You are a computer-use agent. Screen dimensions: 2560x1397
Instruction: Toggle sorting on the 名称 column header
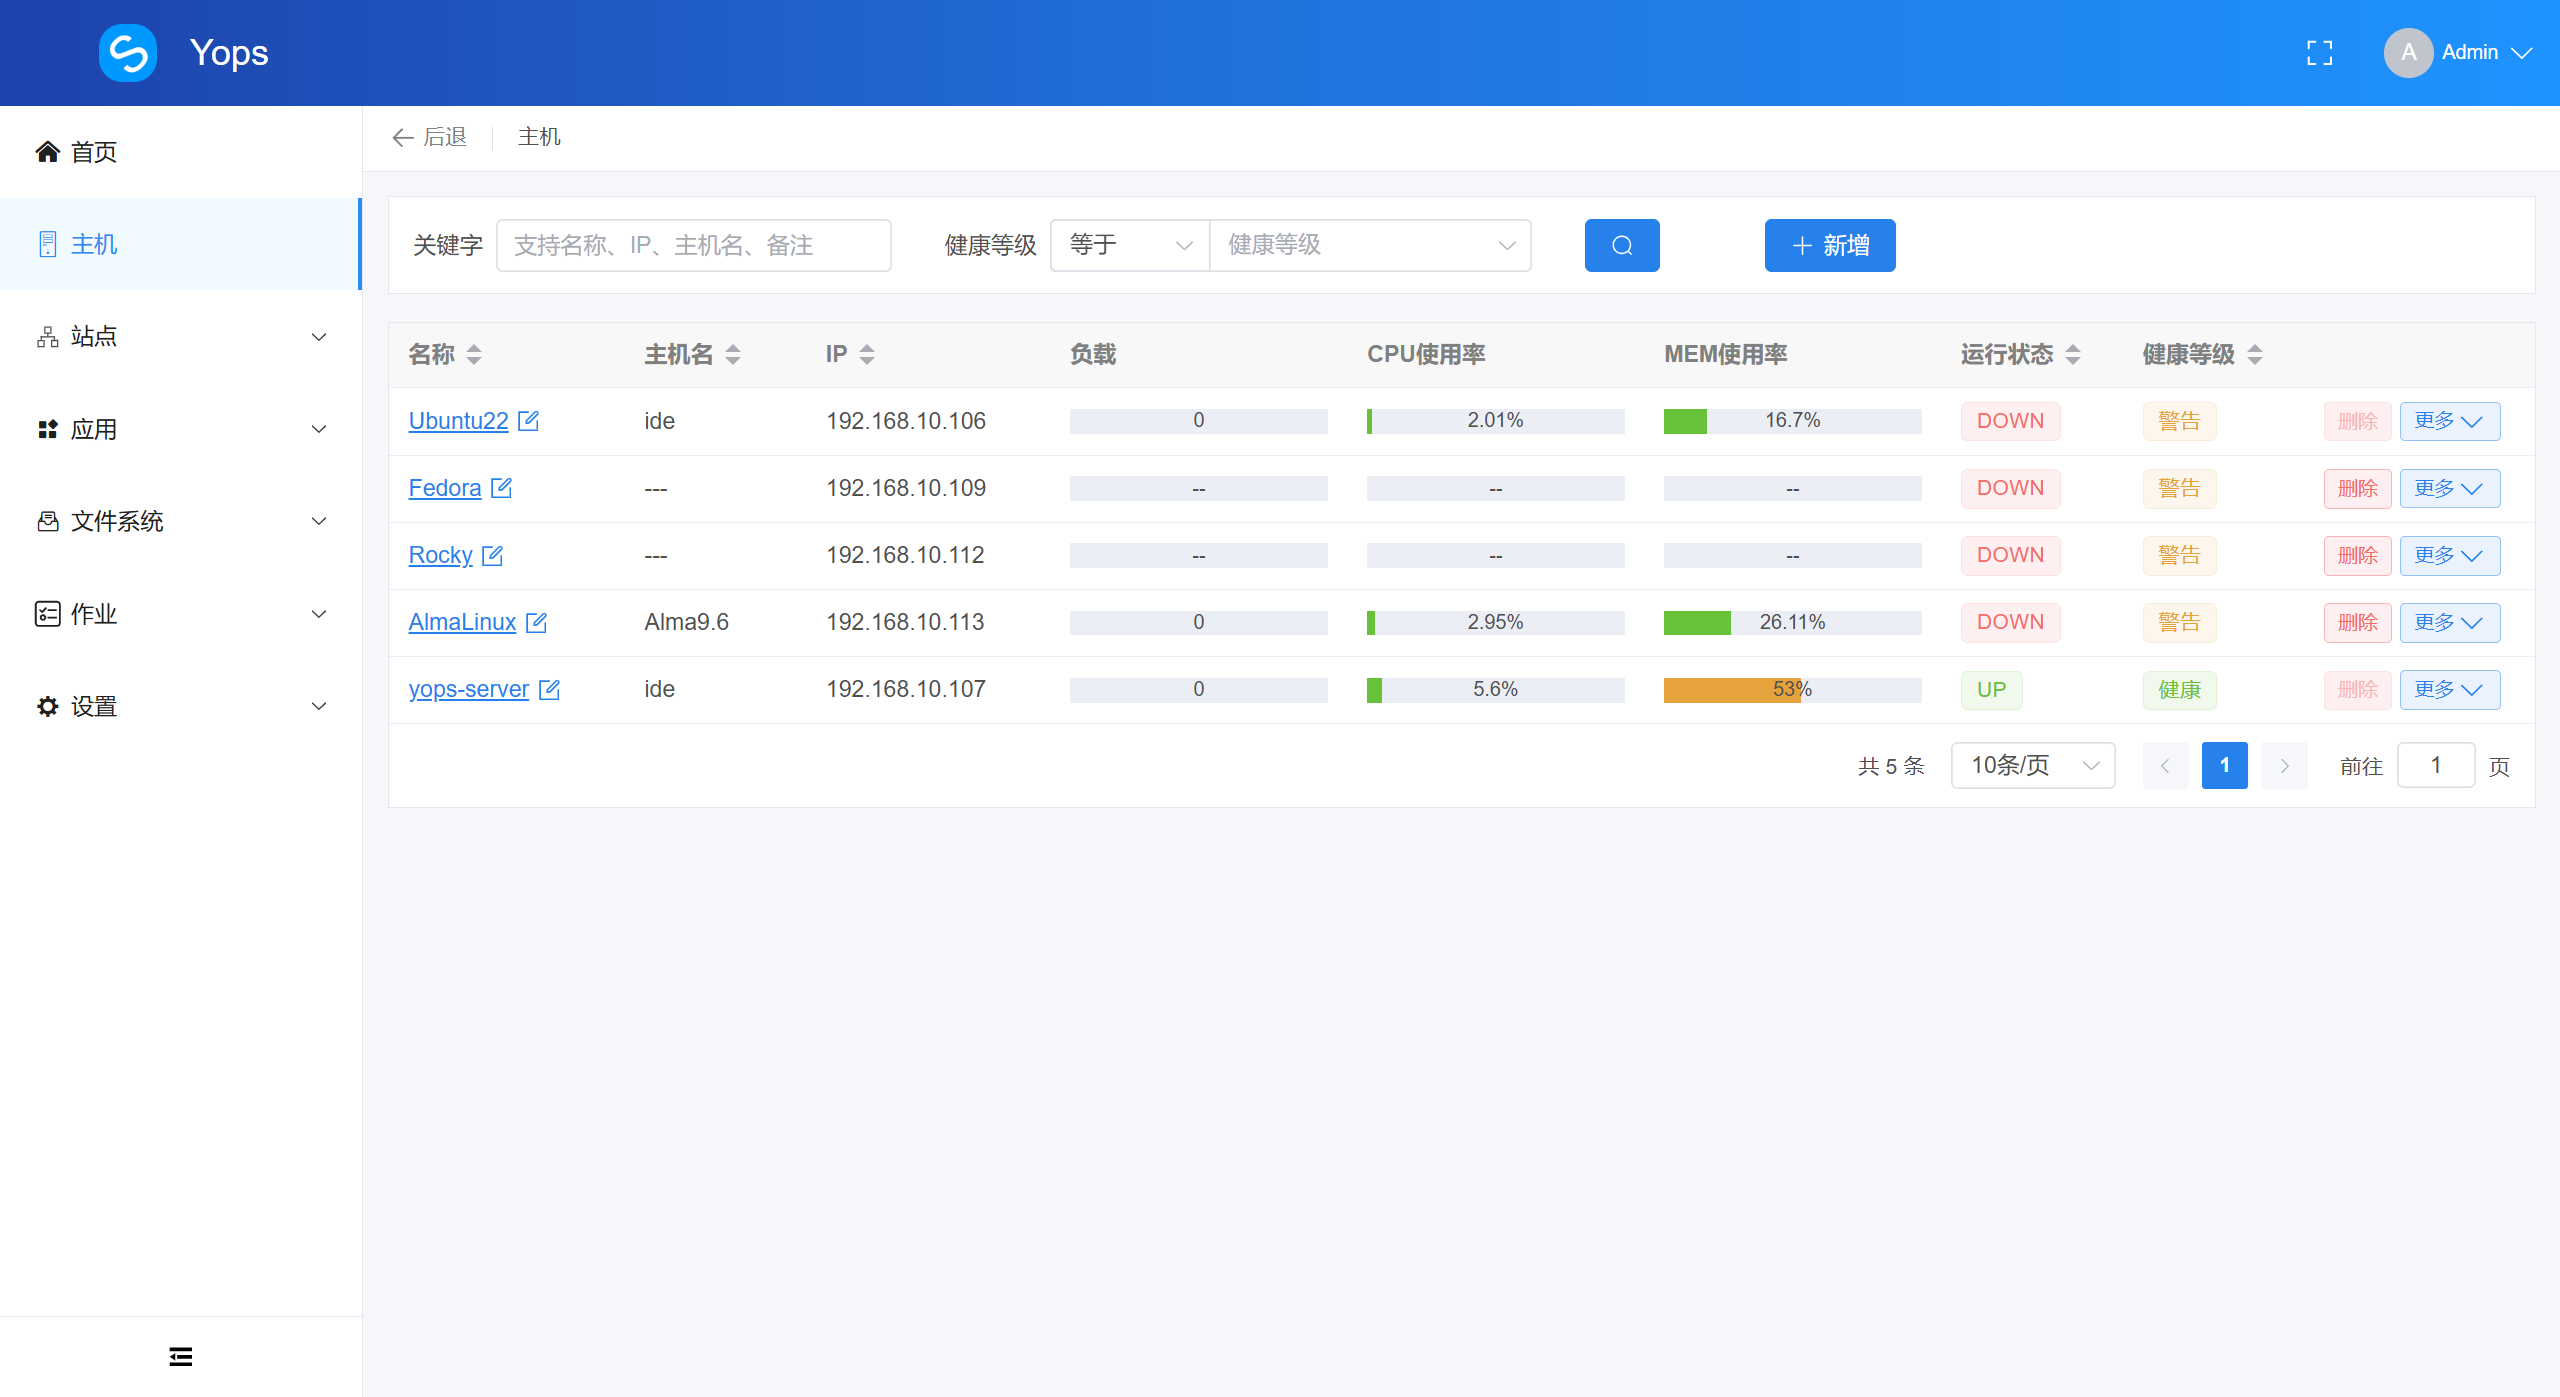point(474,354)
